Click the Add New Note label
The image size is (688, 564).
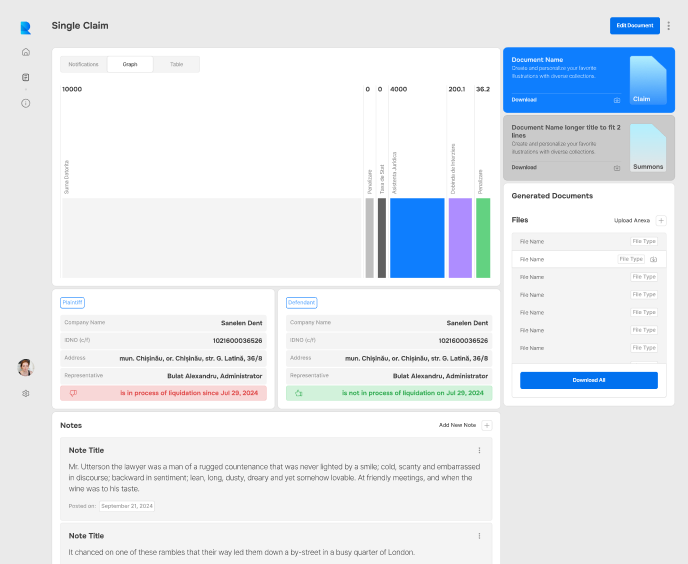[x=457, y=425]
